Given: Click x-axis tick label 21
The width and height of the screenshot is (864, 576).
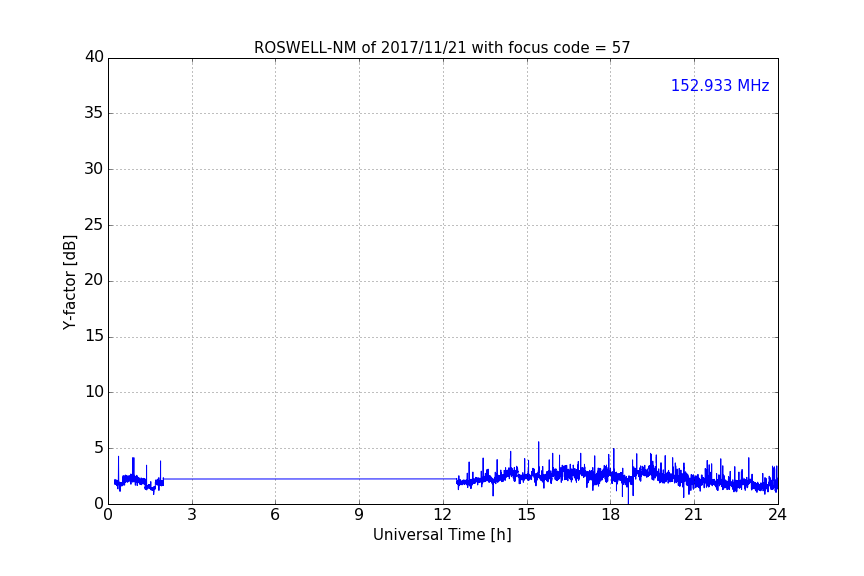Looking at the screenshot, I should coord(694,515).
